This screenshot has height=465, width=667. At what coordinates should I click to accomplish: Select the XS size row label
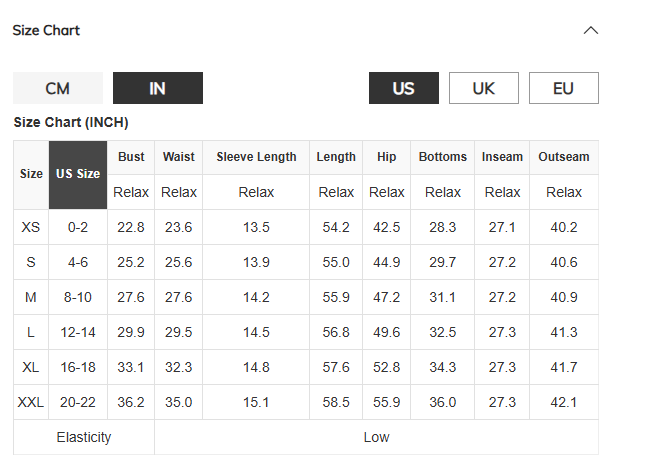coord(31,227)
